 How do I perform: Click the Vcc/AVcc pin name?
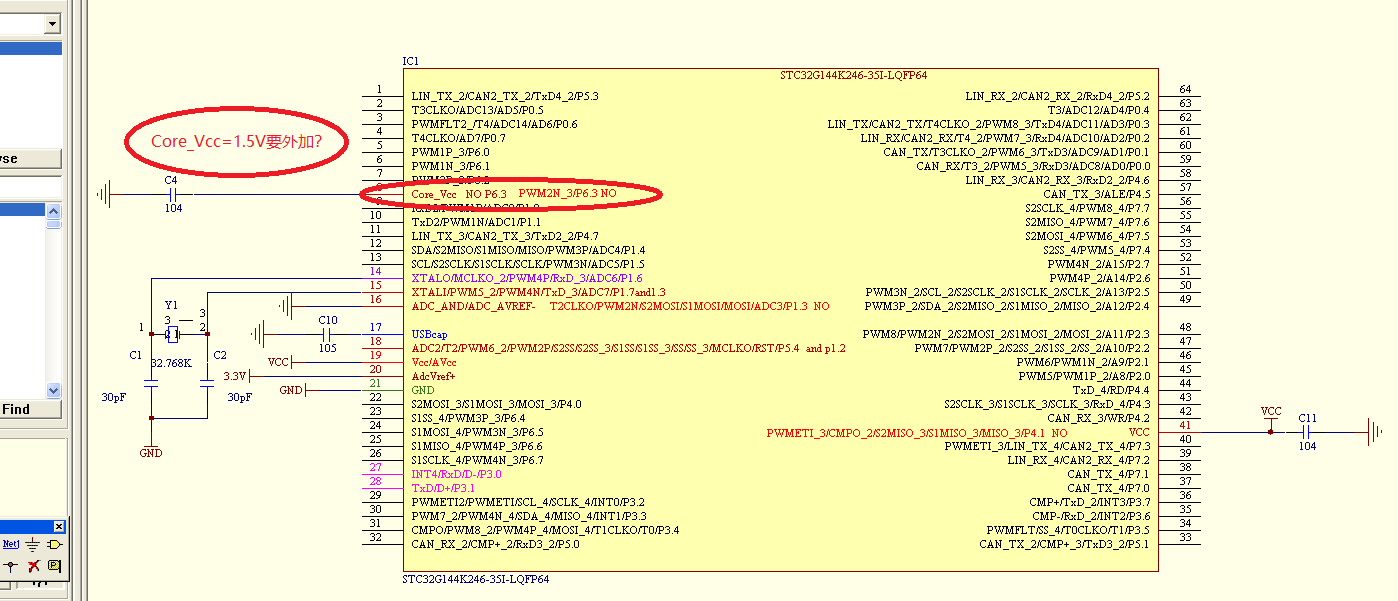point(433,361)
